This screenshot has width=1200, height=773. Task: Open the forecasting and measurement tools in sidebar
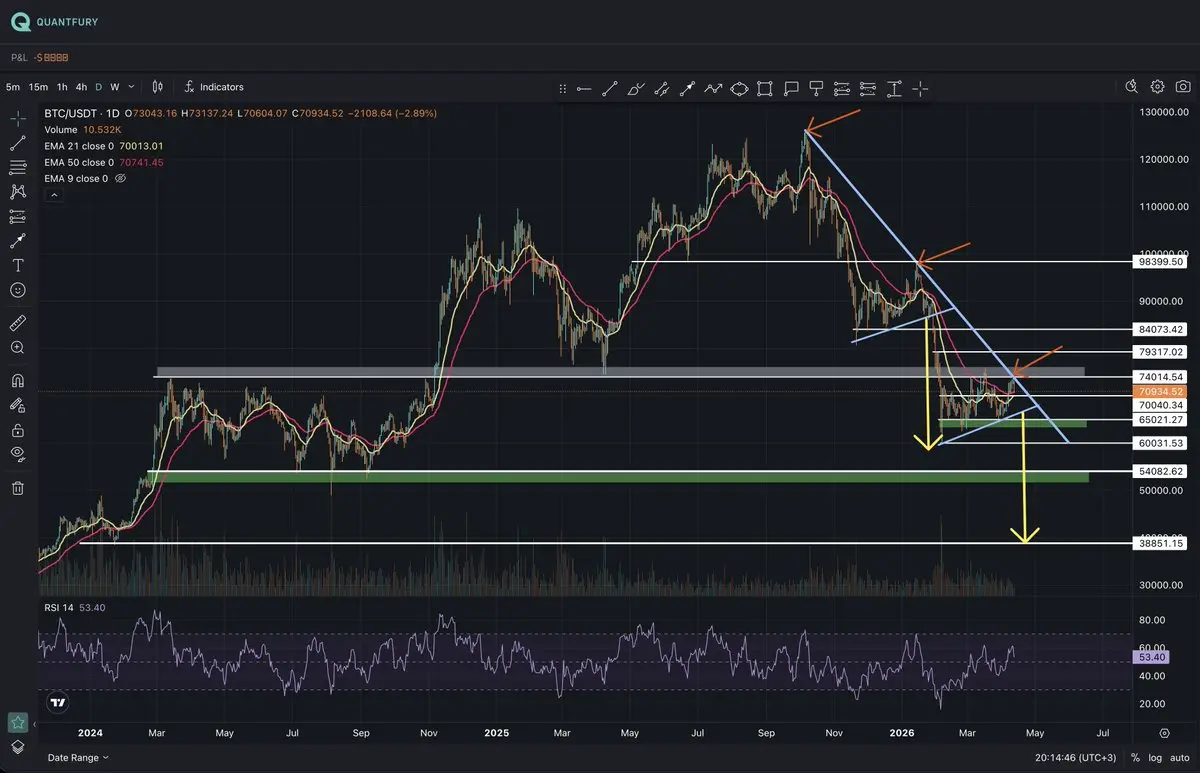[18, 216]
